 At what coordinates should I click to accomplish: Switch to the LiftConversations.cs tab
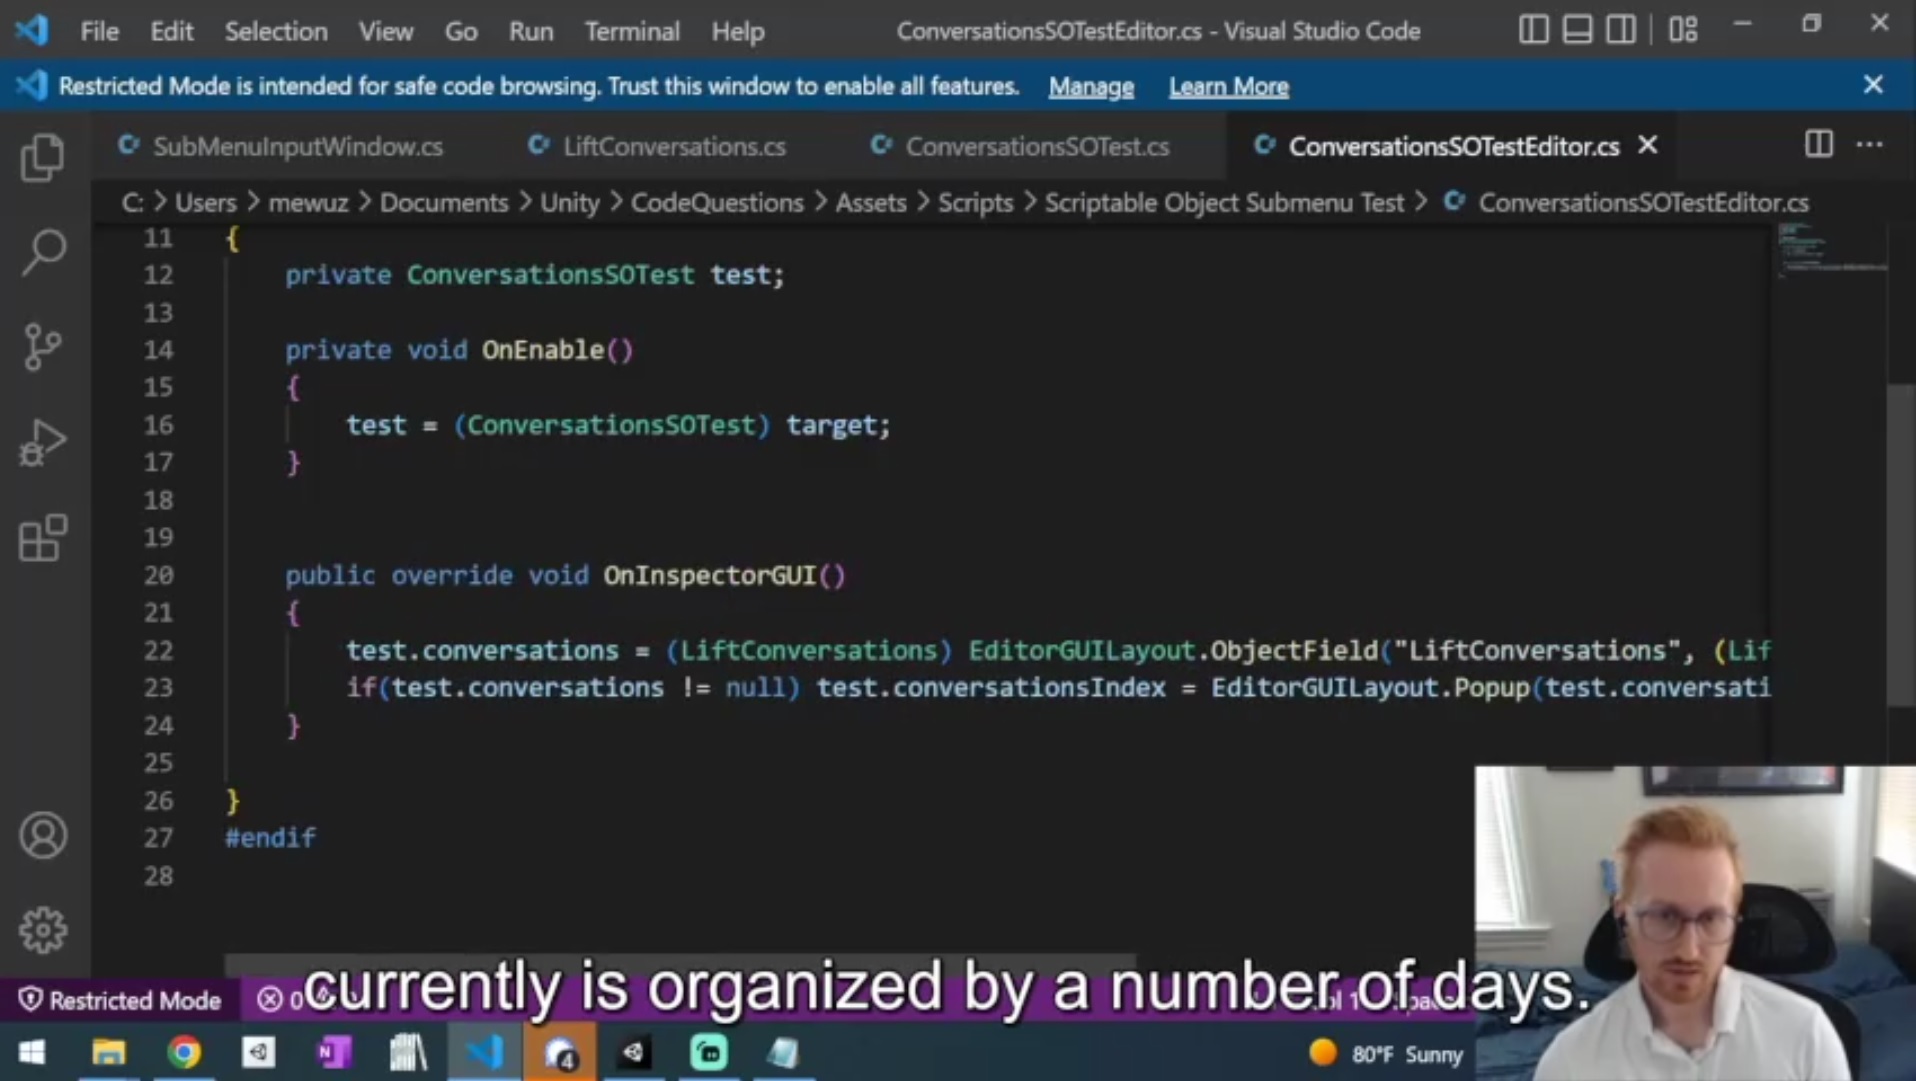(673, 147)
